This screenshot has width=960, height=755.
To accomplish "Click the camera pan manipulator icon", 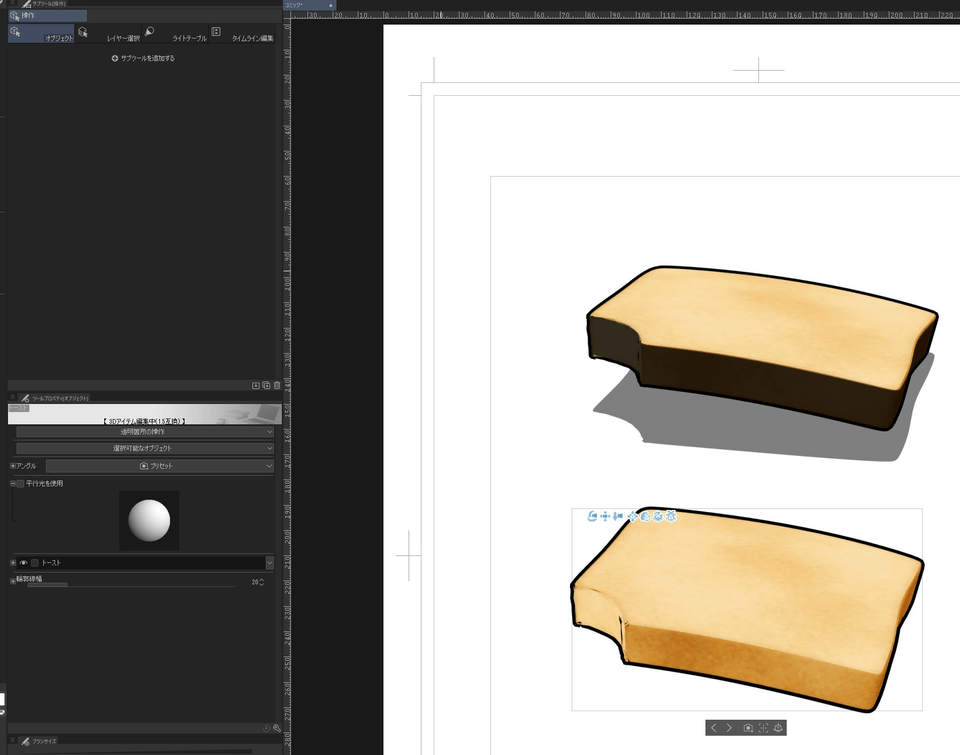I will pyautogui.click(x=605, y=516).
